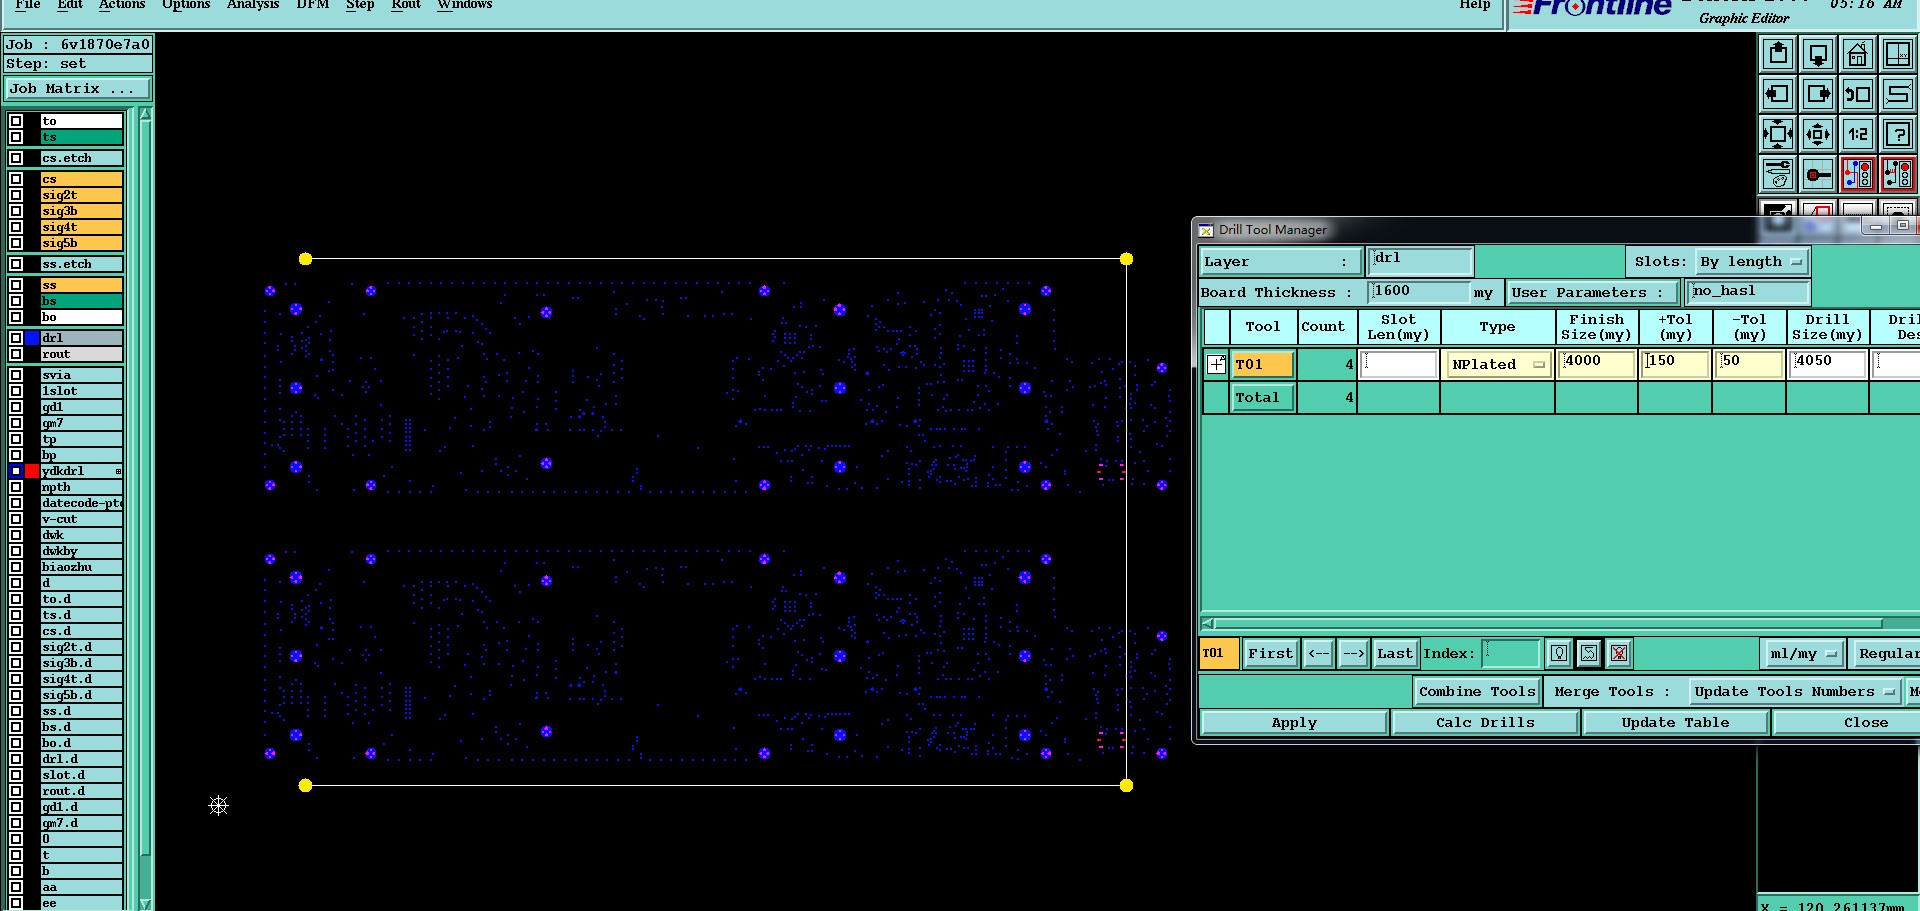This screenshot has height=911, width=1920.
Task: Click the layer list scroll down arrow
Action: [x=145, y=904]
